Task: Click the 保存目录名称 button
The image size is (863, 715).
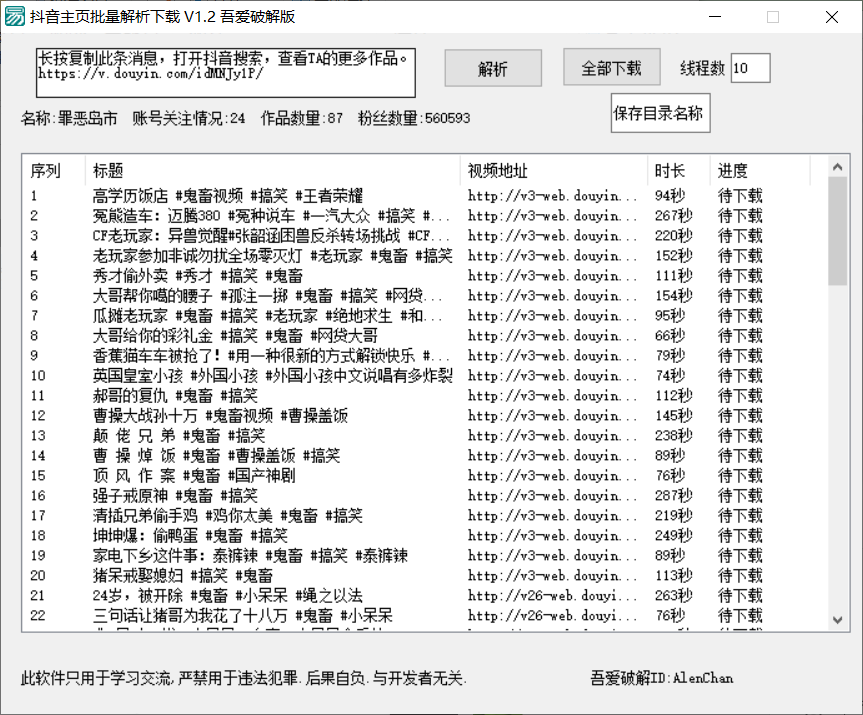Action: [x=660, y=113]
